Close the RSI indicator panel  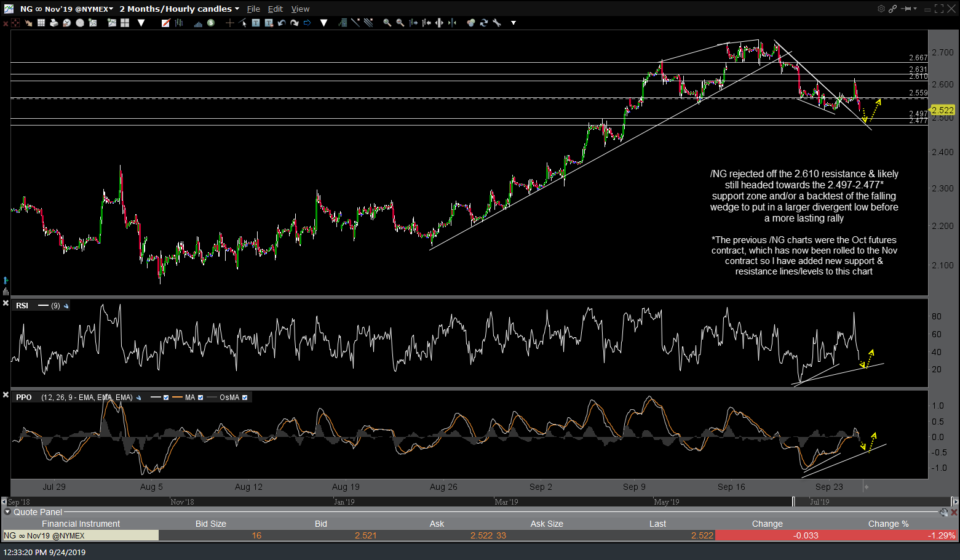click(x=5, y=303)
